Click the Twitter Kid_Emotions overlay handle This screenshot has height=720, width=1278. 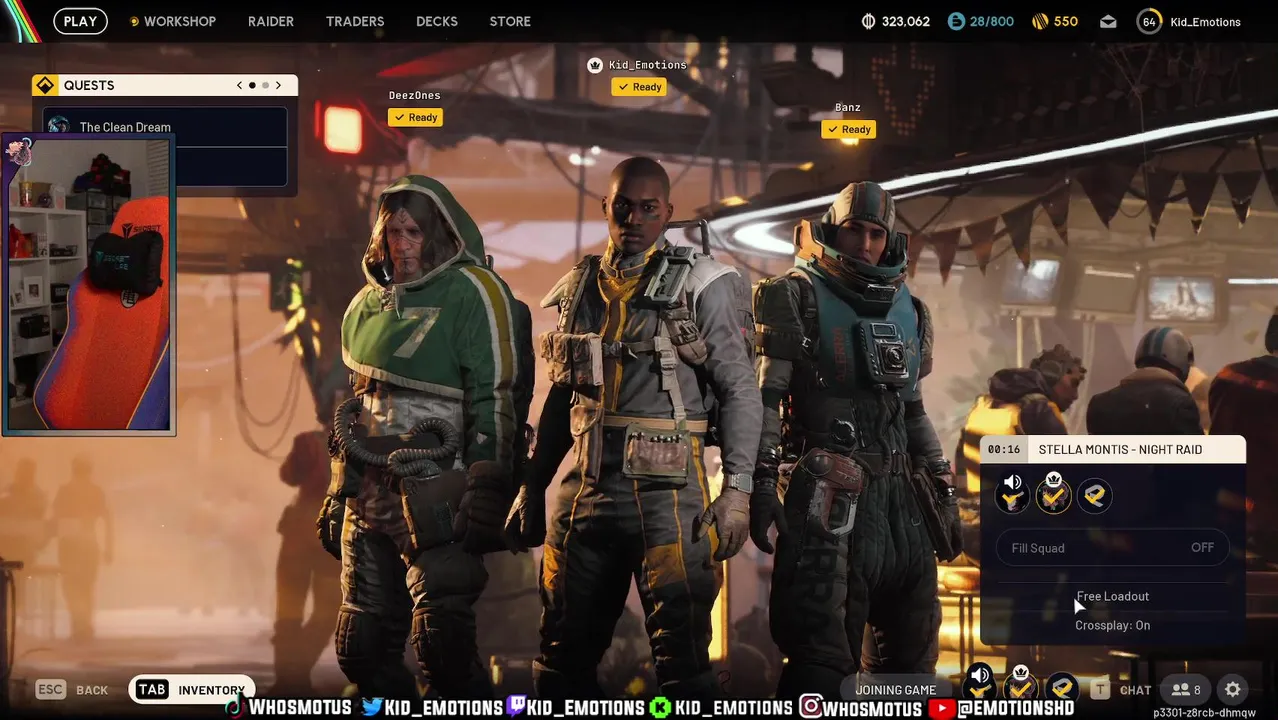tap(432, 708)
